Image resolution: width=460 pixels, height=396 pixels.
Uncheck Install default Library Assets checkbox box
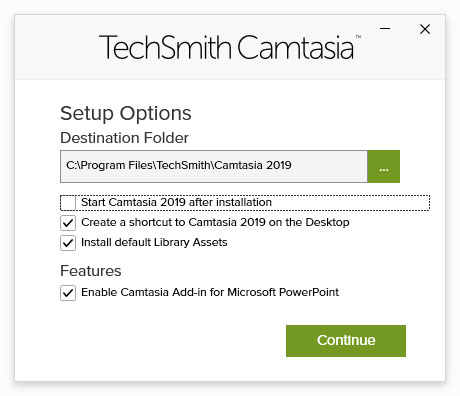coord(68,243)
